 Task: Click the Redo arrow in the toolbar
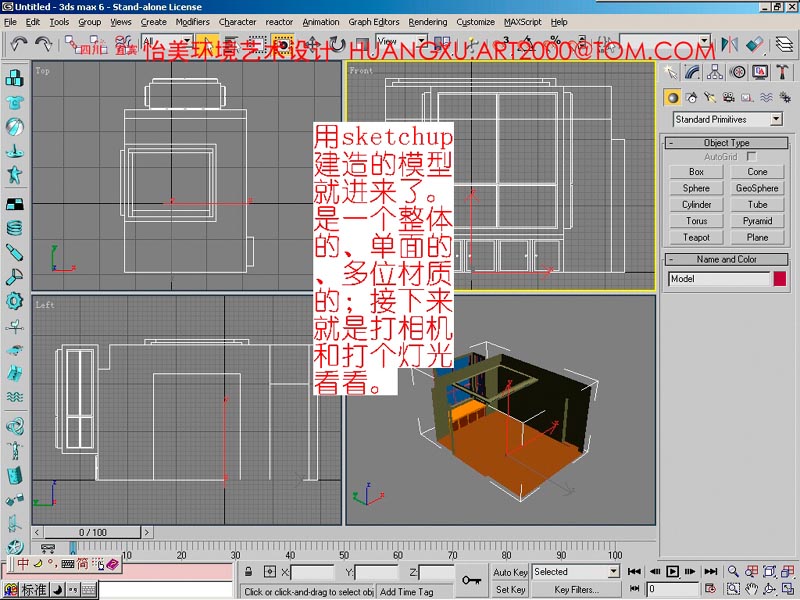point(44,44)
